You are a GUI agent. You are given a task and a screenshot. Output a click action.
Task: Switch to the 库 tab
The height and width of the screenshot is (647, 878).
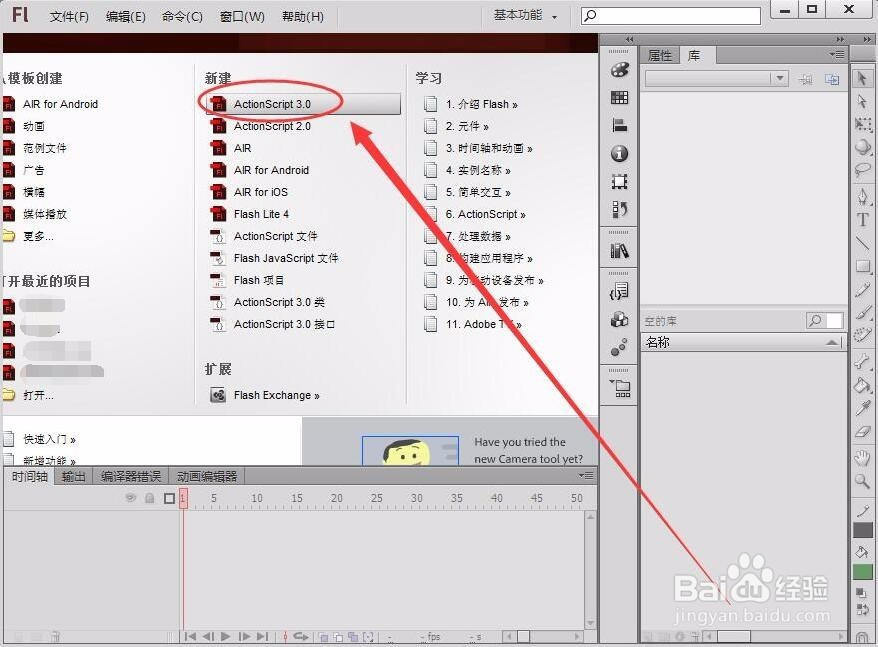coord(694,55)
